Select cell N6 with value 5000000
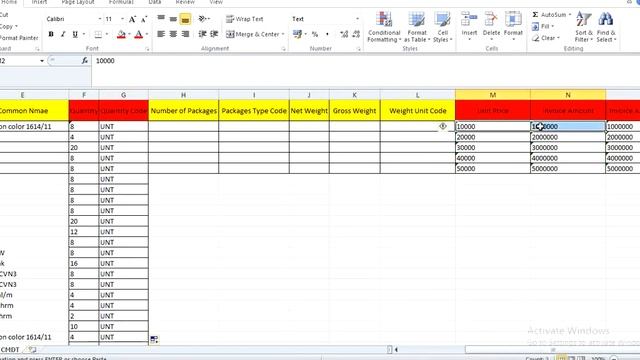The height and width of the screenshot is (360, 640). pyautogui.click(x=568, y=169)
